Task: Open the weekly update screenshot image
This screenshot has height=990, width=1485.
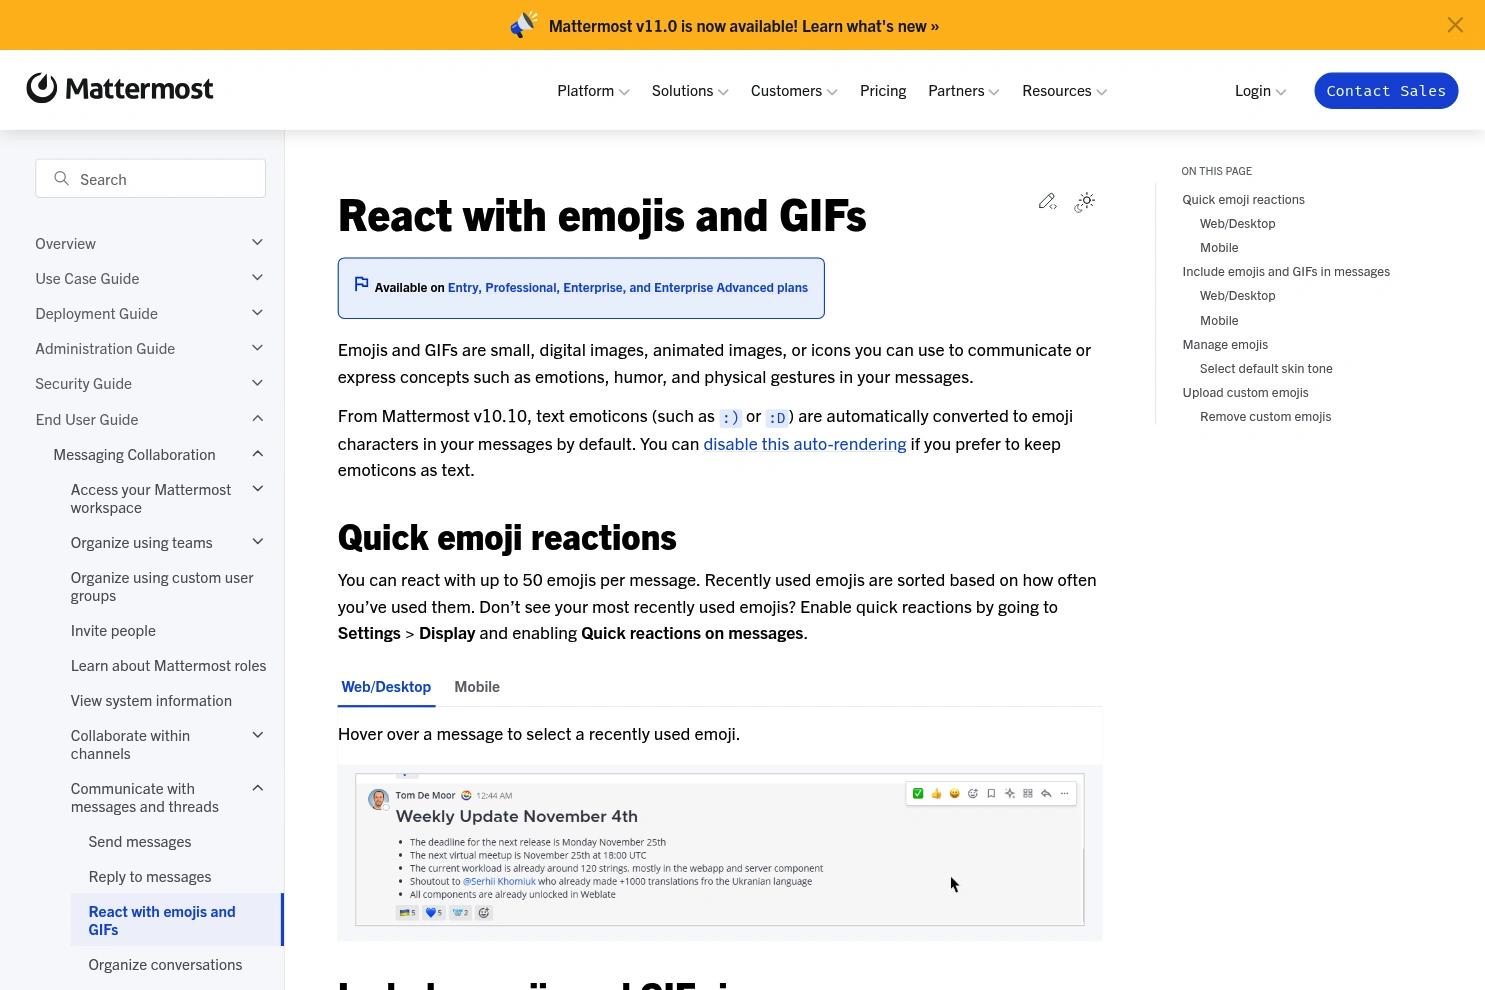Action: pyautogui.click(x=720, y=849)
